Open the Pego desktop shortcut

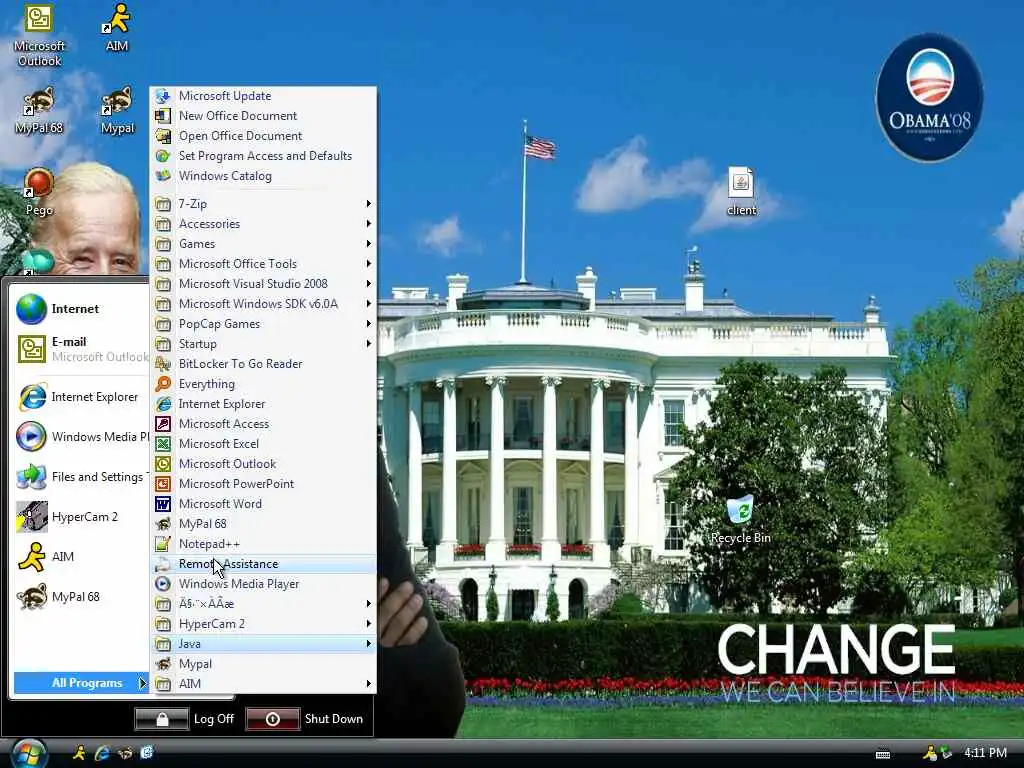click(x=39, y=193)
